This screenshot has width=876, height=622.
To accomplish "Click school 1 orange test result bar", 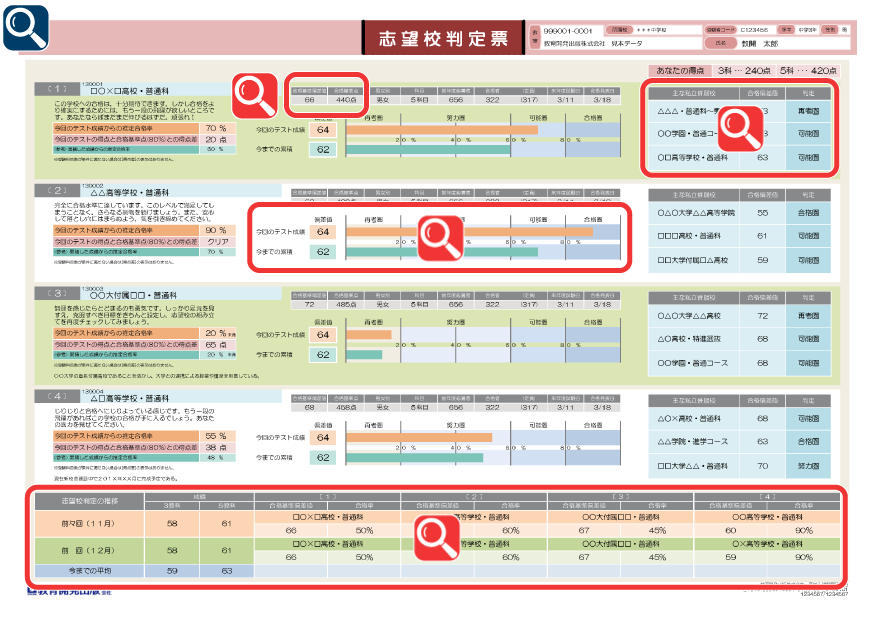I will tap(441, 129).
